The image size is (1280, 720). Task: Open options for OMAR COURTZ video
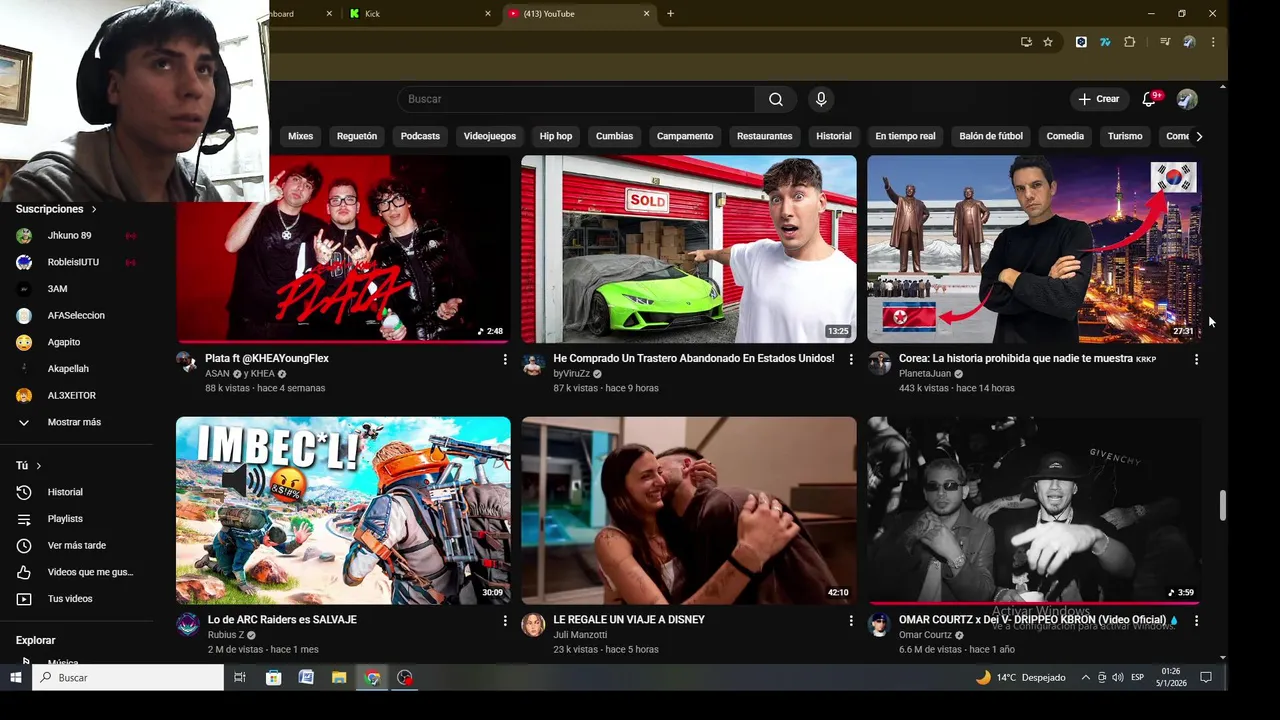(1196, 621)
